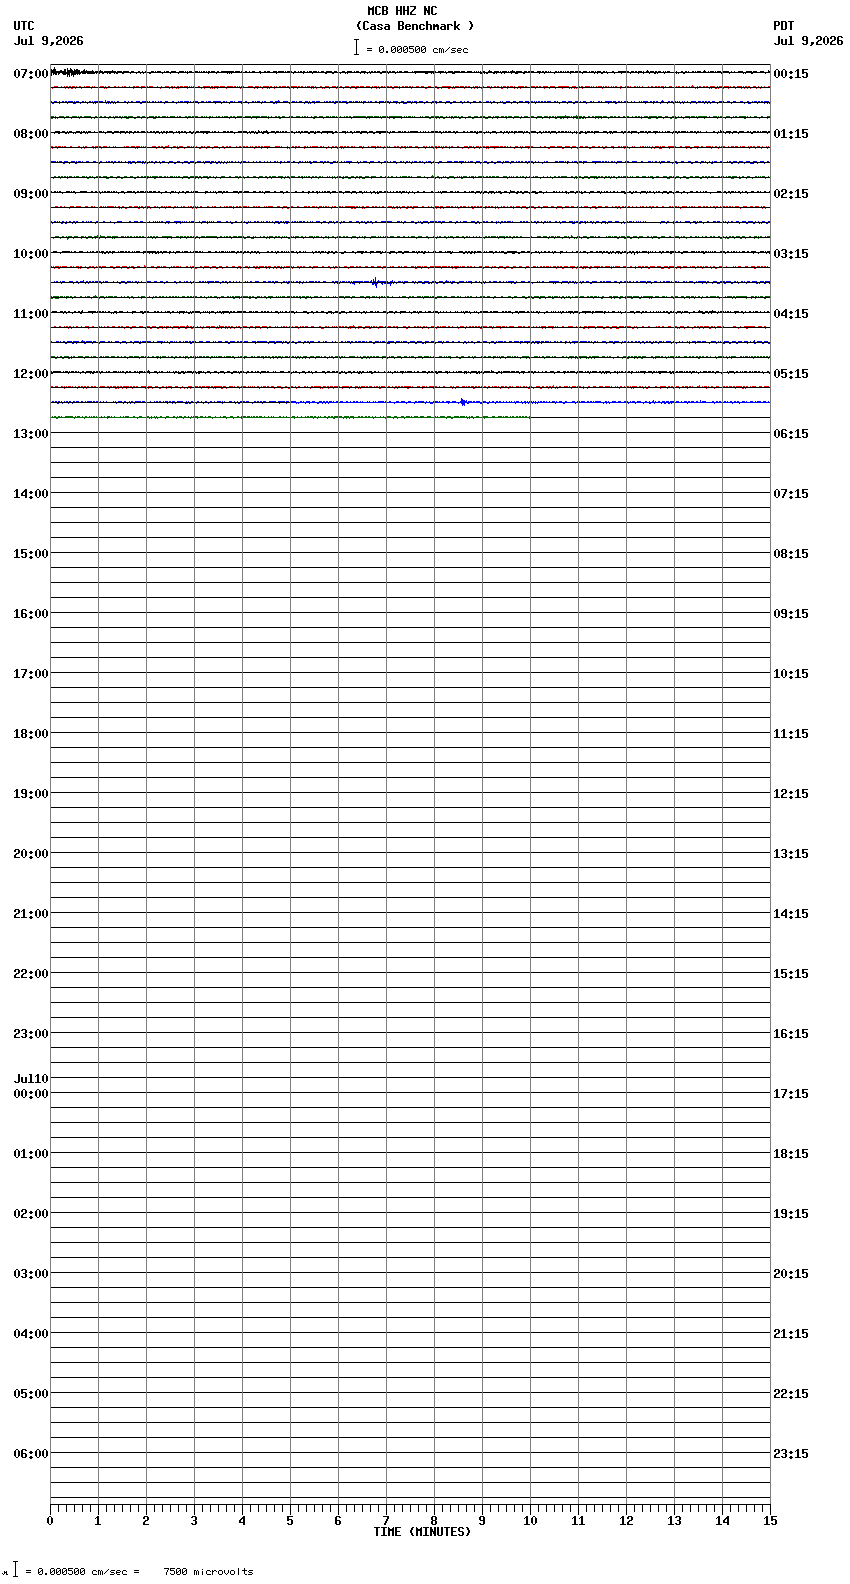850x1584 pixels.
Task: Click the Jul10 date change label
Action: click(31, 1079)
